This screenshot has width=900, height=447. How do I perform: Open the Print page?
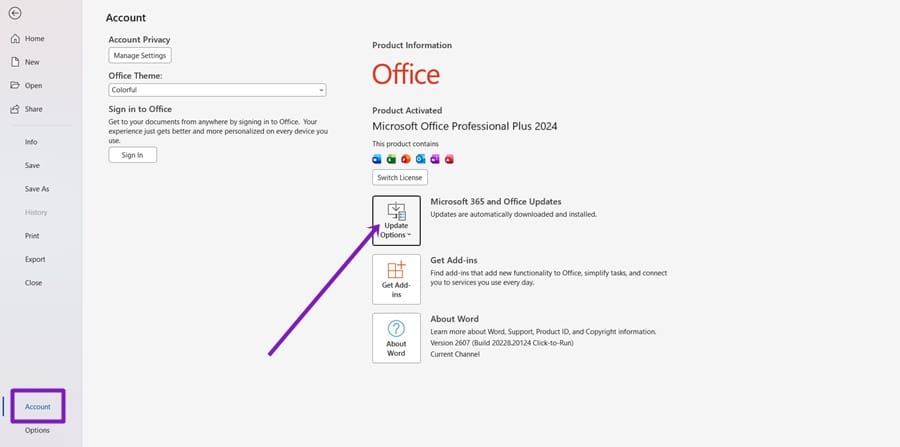32,236
